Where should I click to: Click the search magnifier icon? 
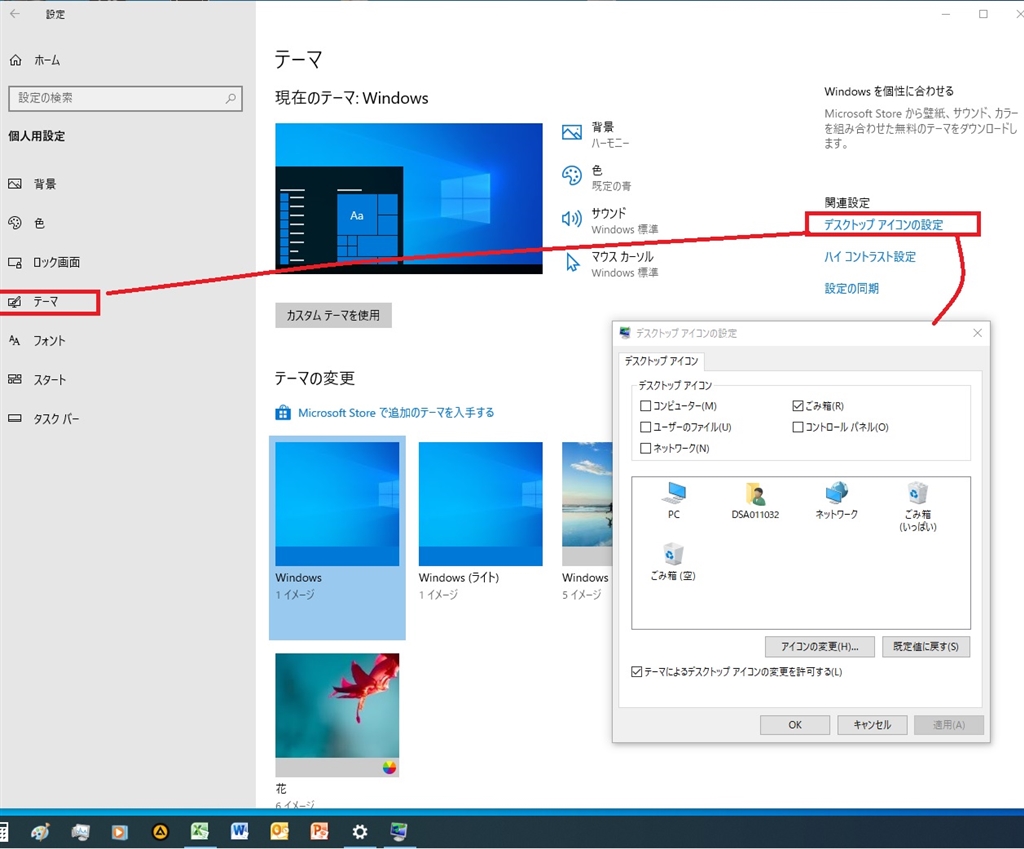[x=231, y=98]
